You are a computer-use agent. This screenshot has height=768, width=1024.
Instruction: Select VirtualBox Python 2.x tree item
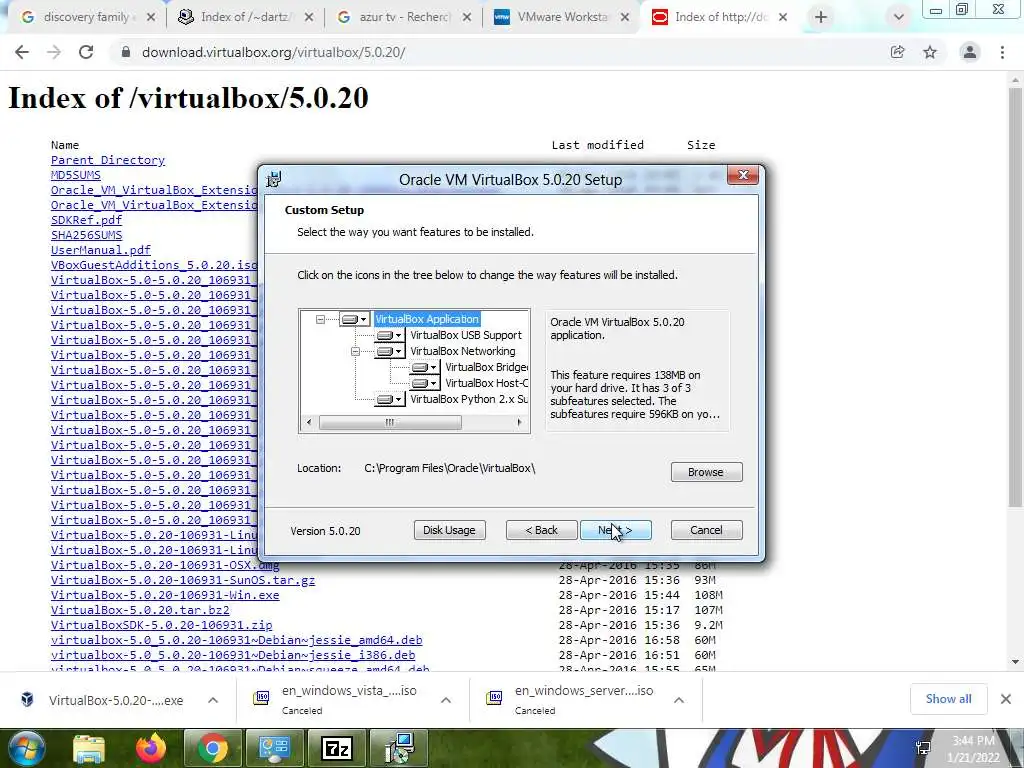click(x=469, y=399)
